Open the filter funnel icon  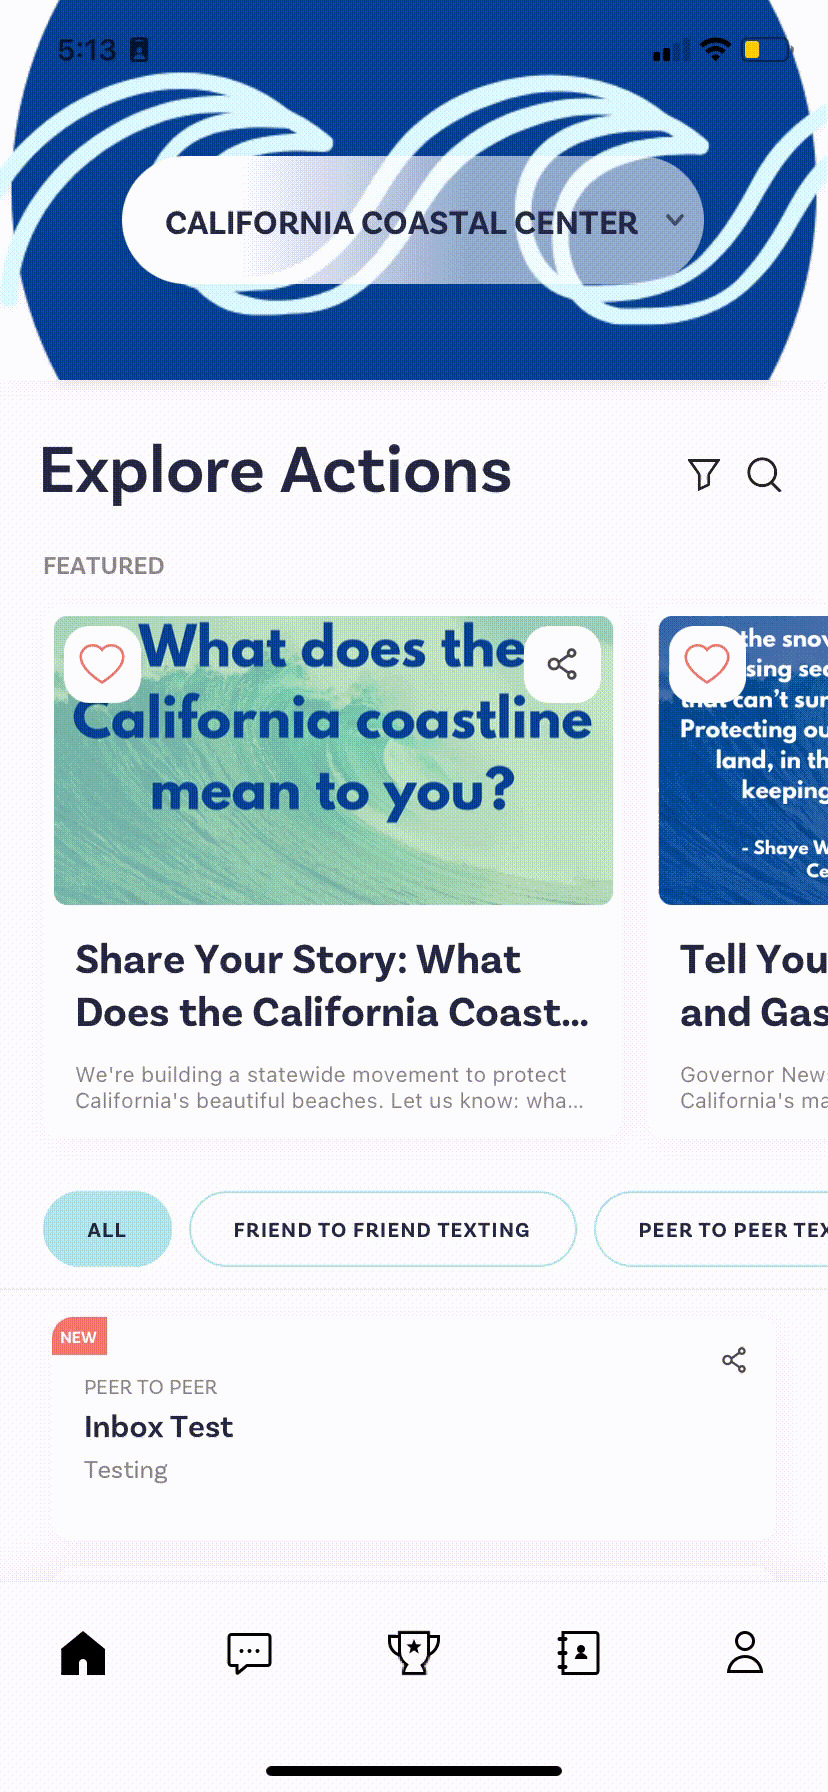704,474
